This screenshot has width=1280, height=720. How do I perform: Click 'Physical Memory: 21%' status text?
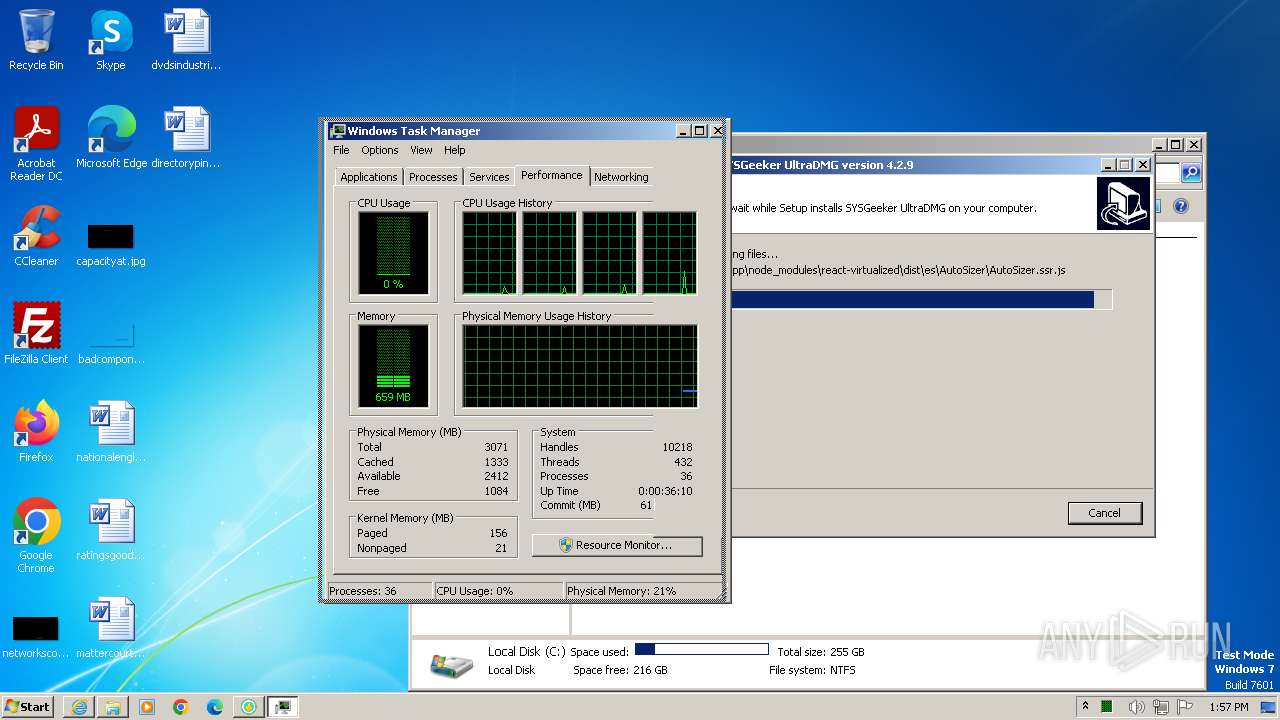[x=621, y=591]
